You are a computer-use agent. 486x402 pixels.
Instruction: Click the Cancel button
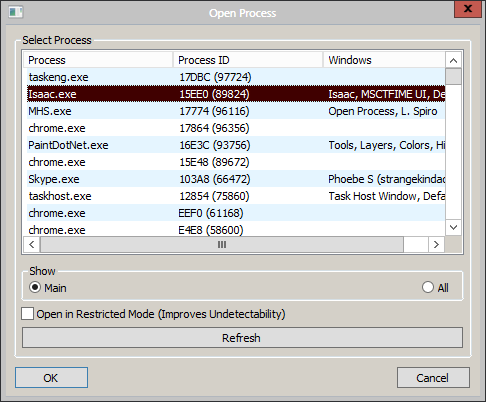pyautogui.click(x=433, y=378)
